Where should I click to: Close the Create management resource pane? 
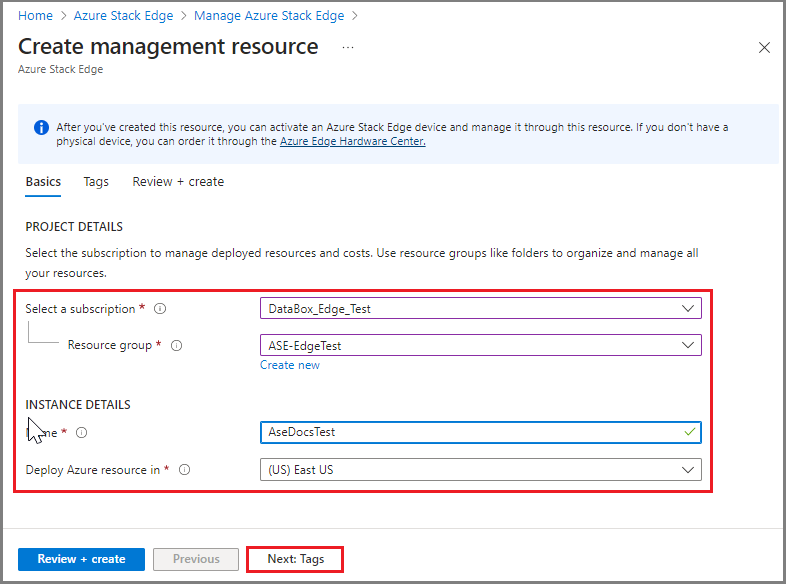pos(764,48)
